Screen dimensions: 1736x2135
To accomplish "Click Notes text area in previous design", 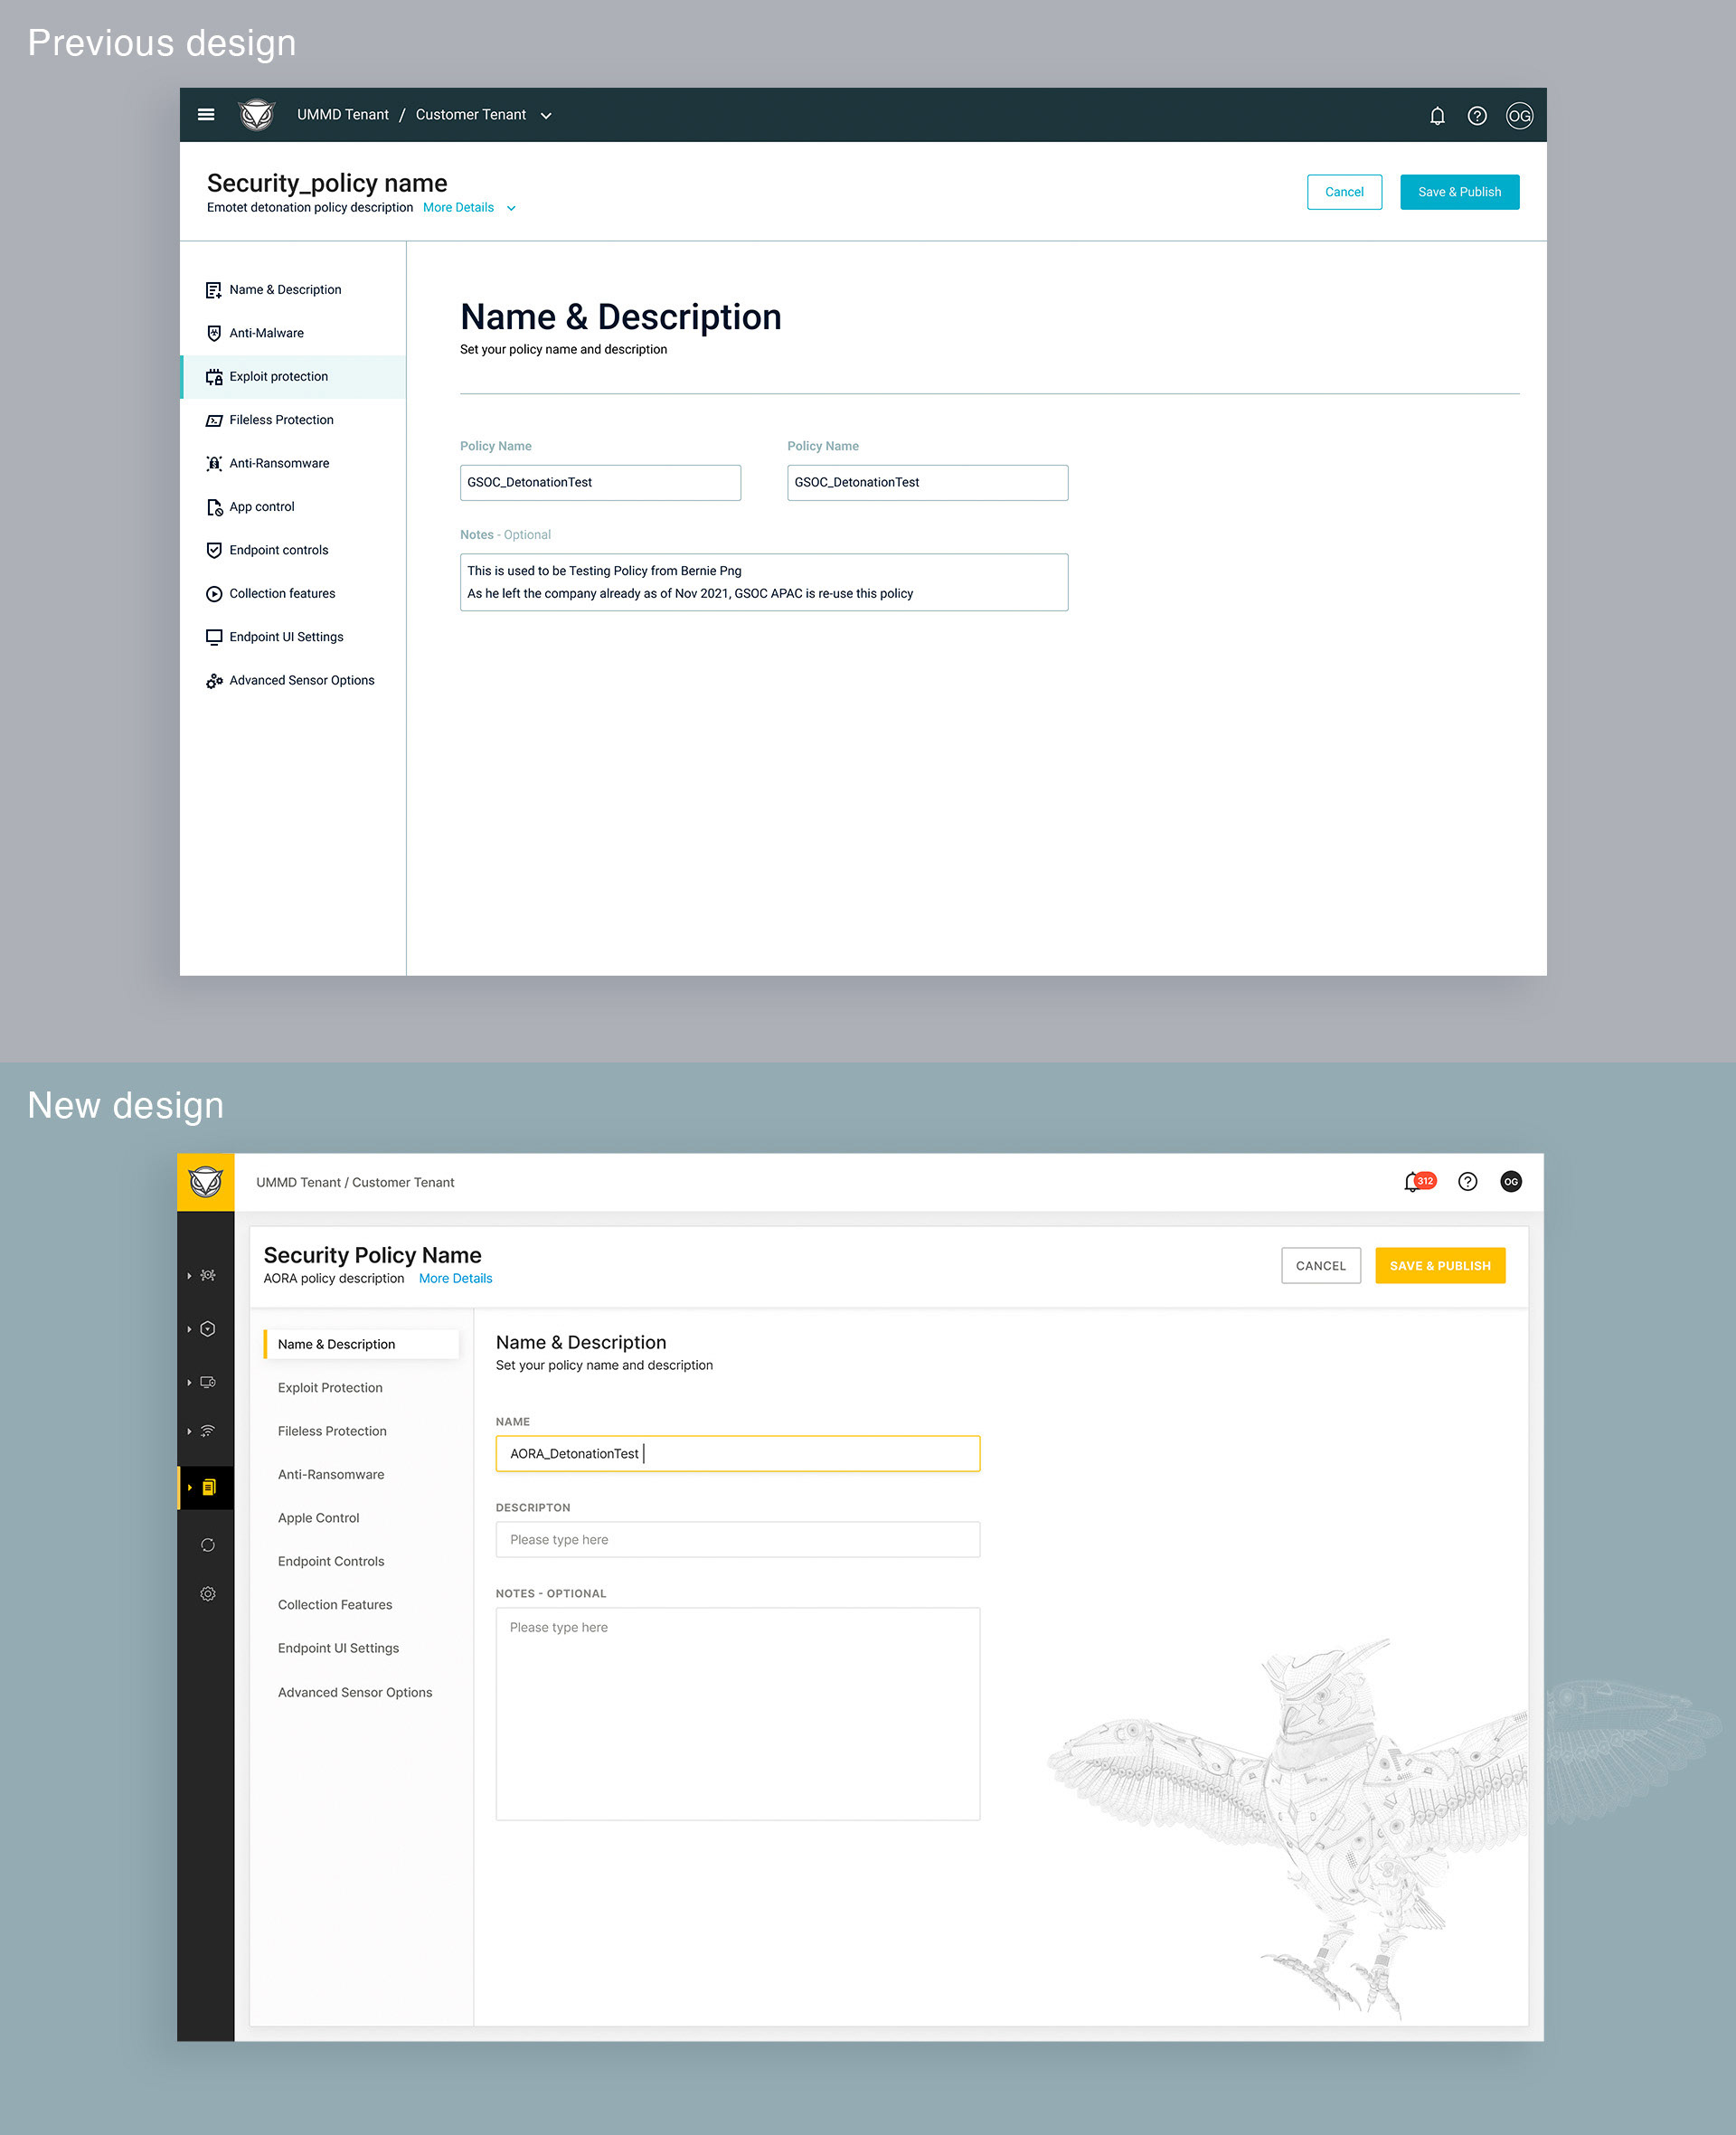I will point(764,582).
